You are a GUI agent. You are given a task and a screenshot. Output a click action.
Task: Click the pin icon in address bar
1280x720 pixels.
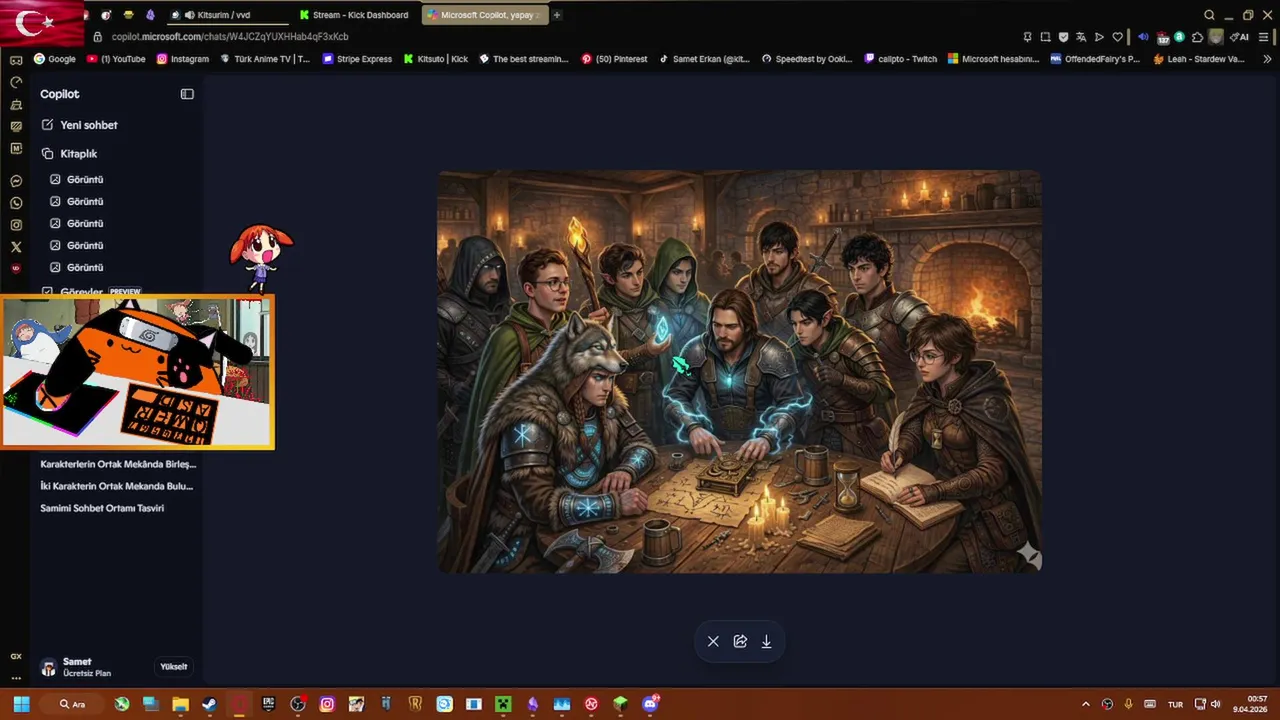click(x=1028, y=37)
